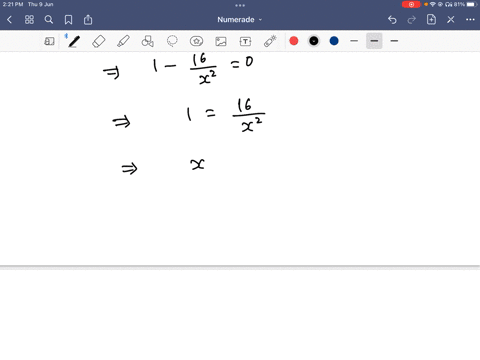Tap the battery indicator in status bar
480x360 pixels.
[x=472, y=4]
